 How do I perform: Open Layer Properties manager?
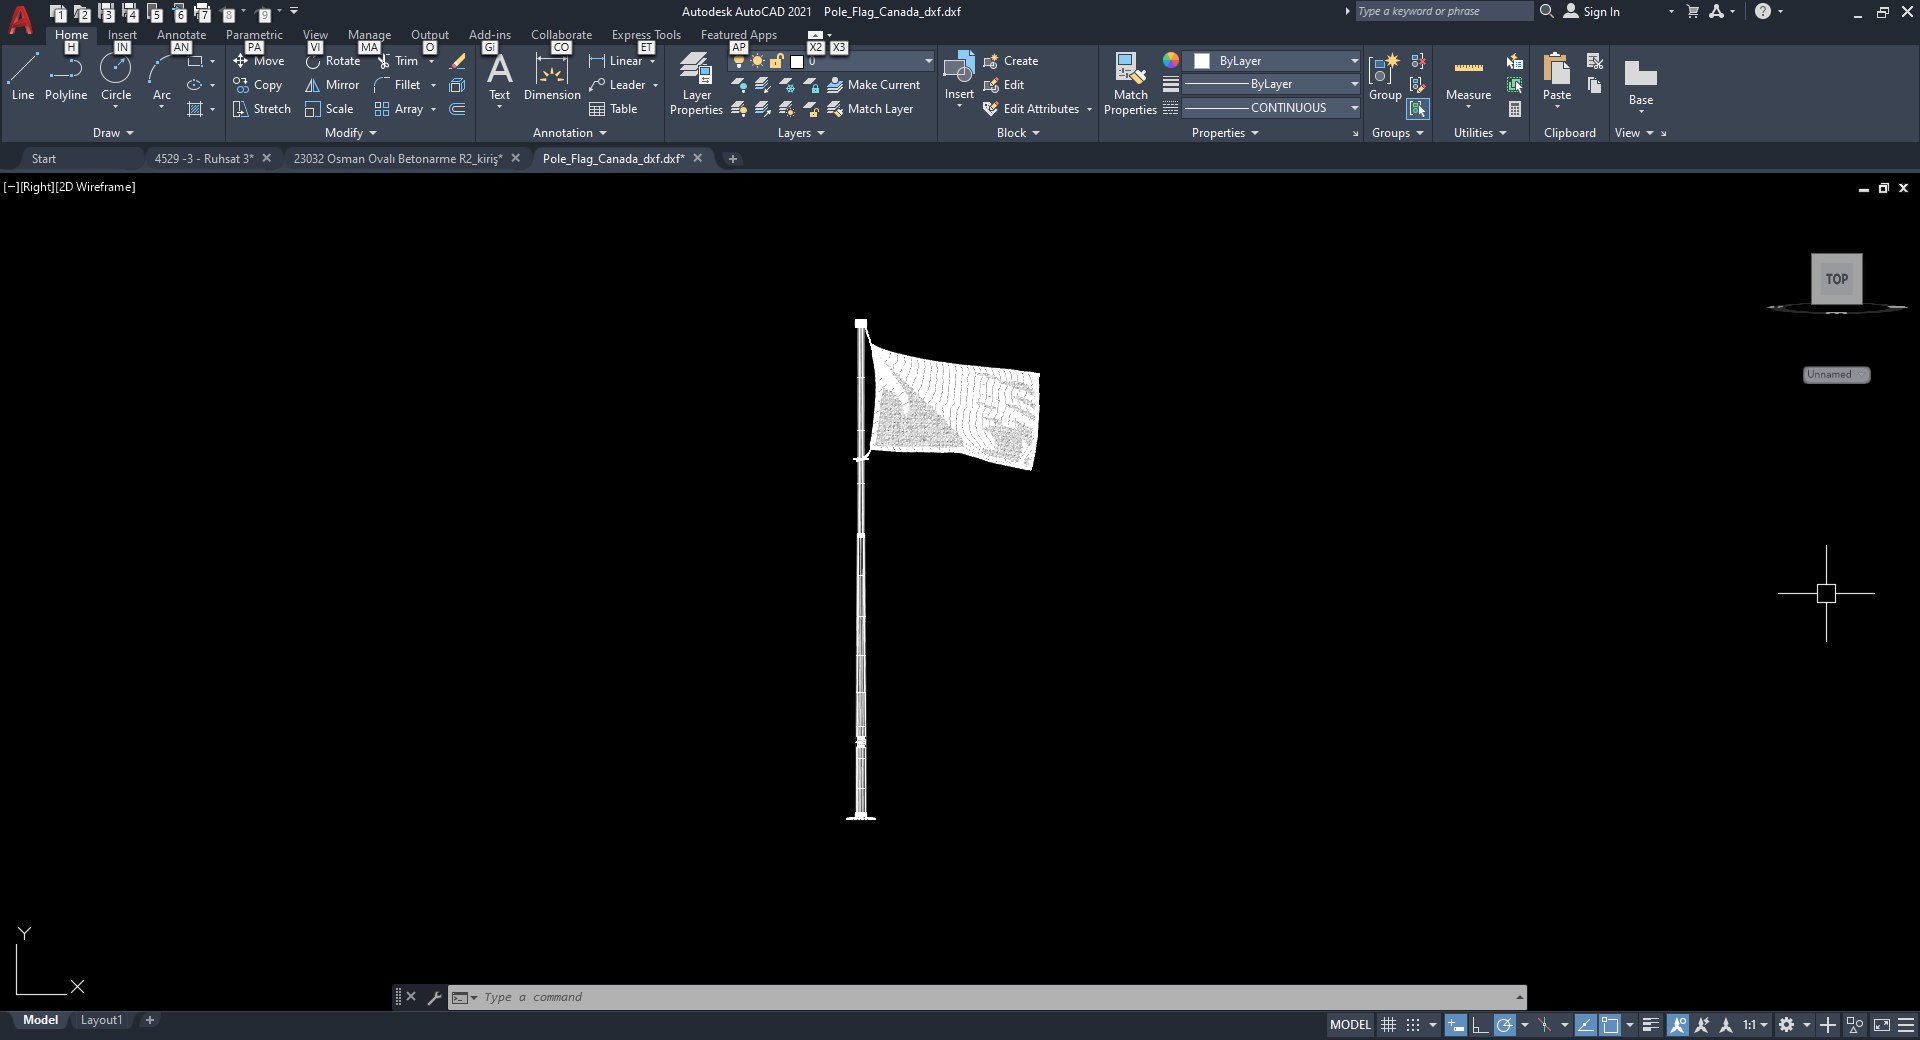(x=696, y=84)
